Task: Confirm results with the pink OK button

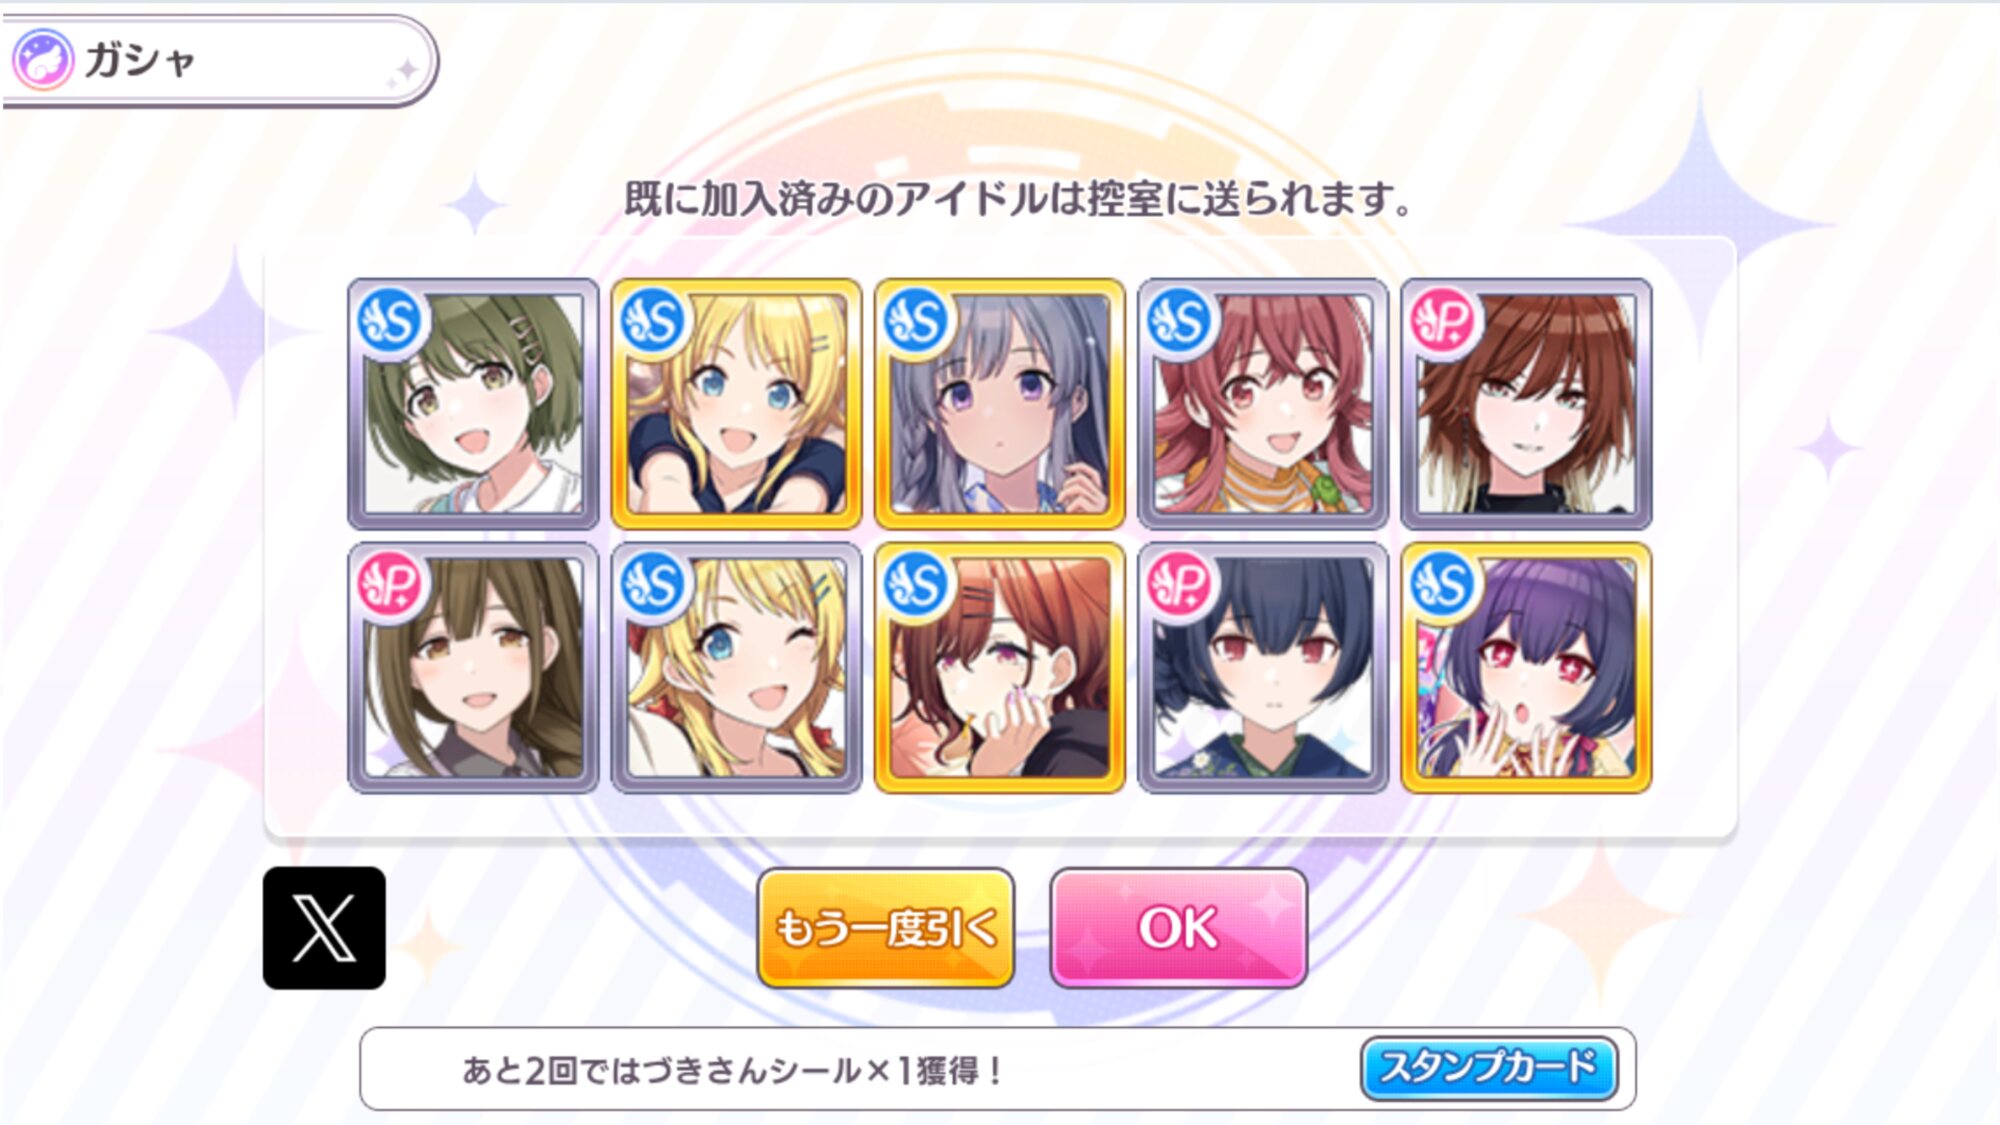Action: point(1179,928)
